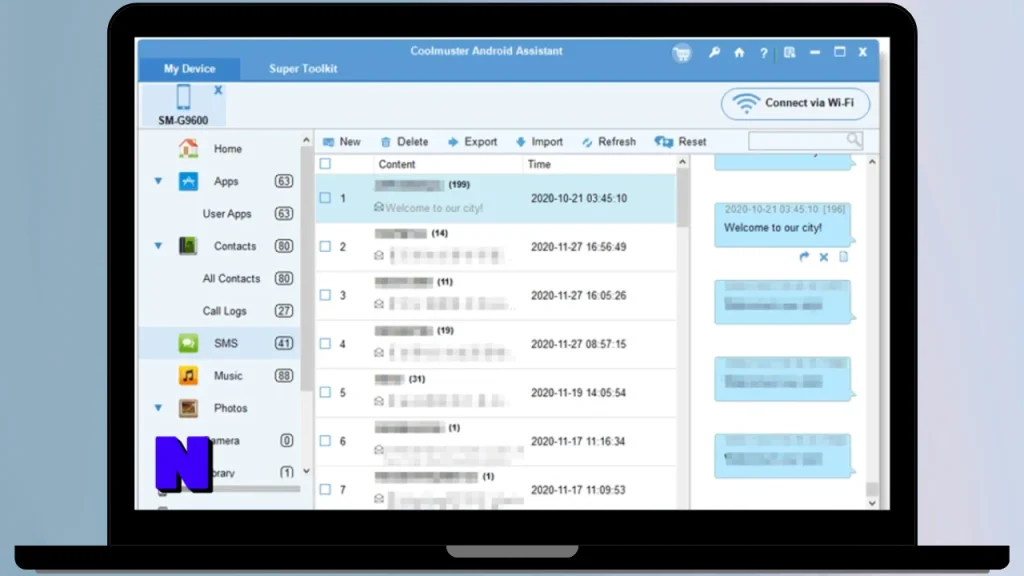Check the box for conversation row 1

tap(325, 197)
